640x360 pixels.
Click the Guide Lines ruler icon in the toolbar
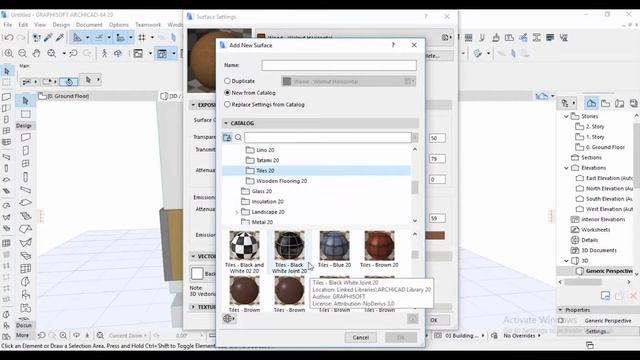coord(77,38)
